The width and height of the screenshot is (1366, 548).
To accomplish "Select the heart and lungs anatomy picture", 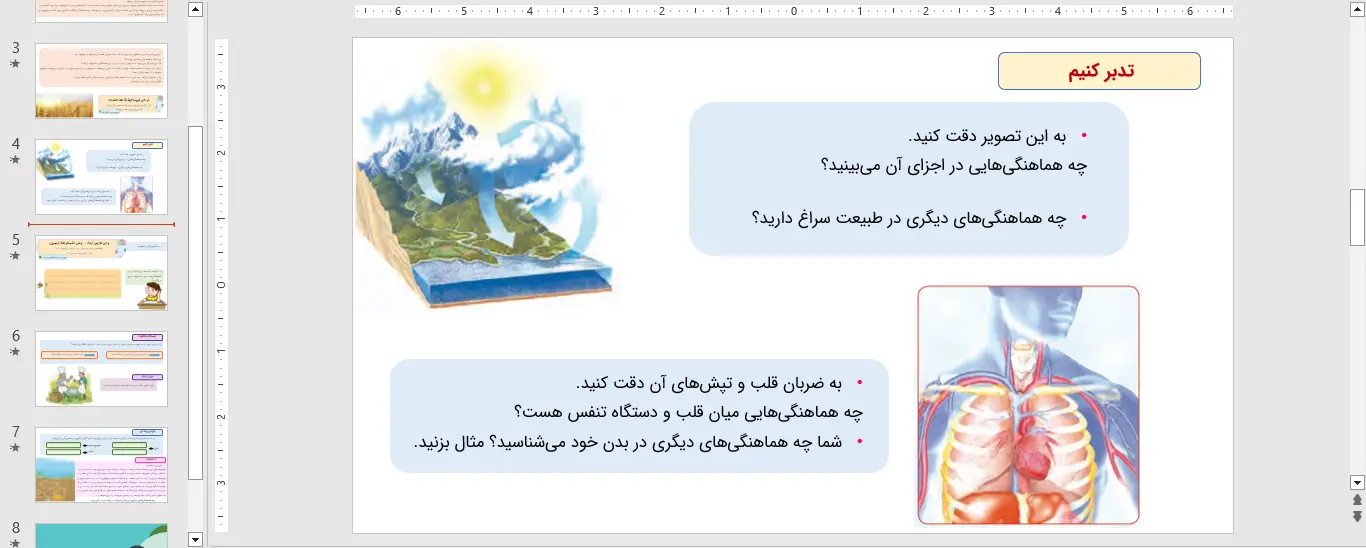I will pyautogui.click(x=1028, y=405).
